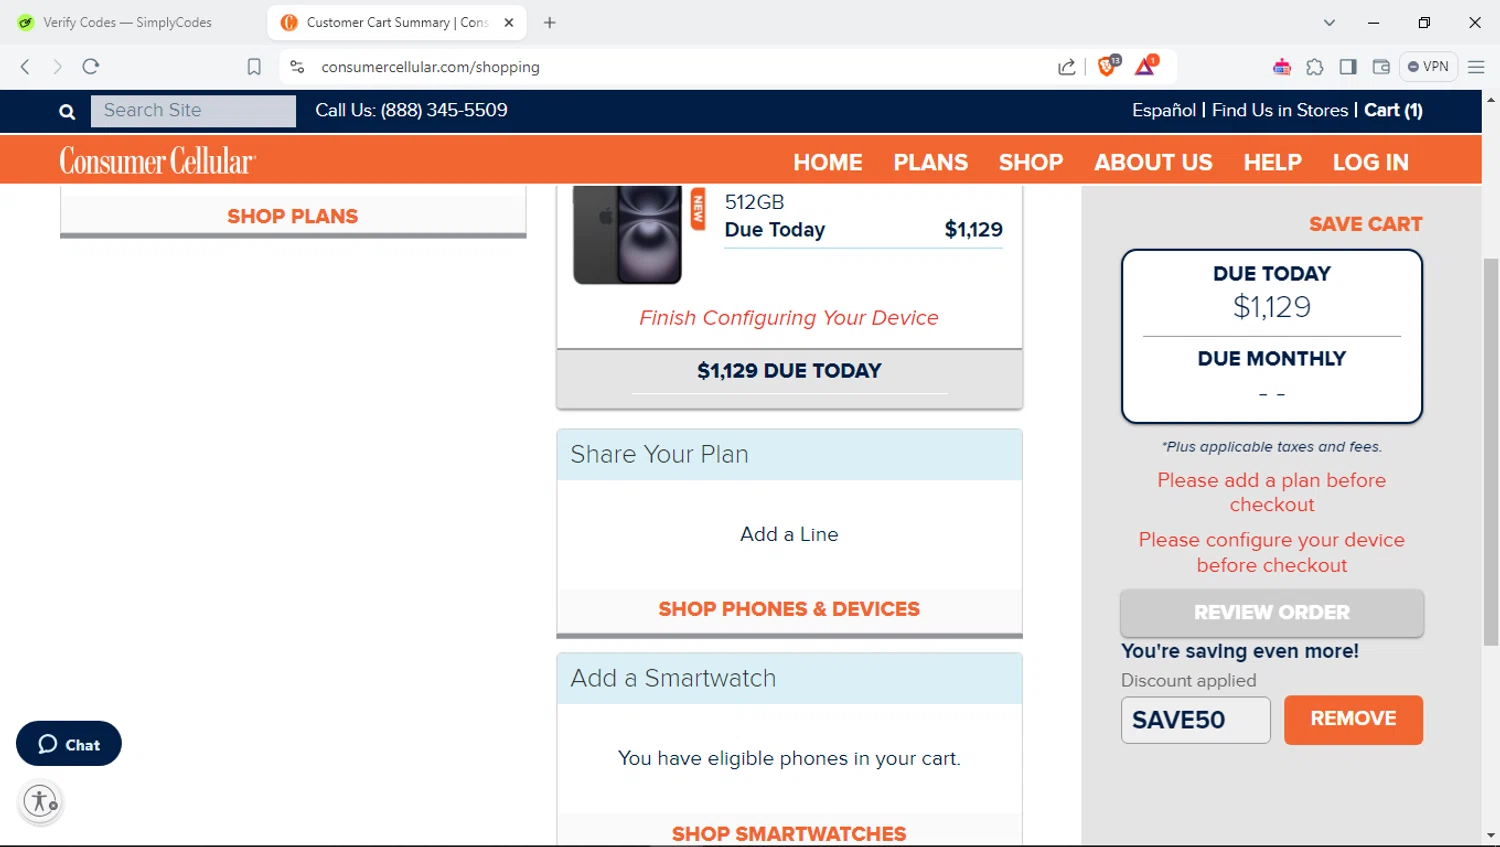The height and width of the screenshot is (847, 1500).
Task: Open the accessibility widget icon
Action: click(x=41, y=802)
